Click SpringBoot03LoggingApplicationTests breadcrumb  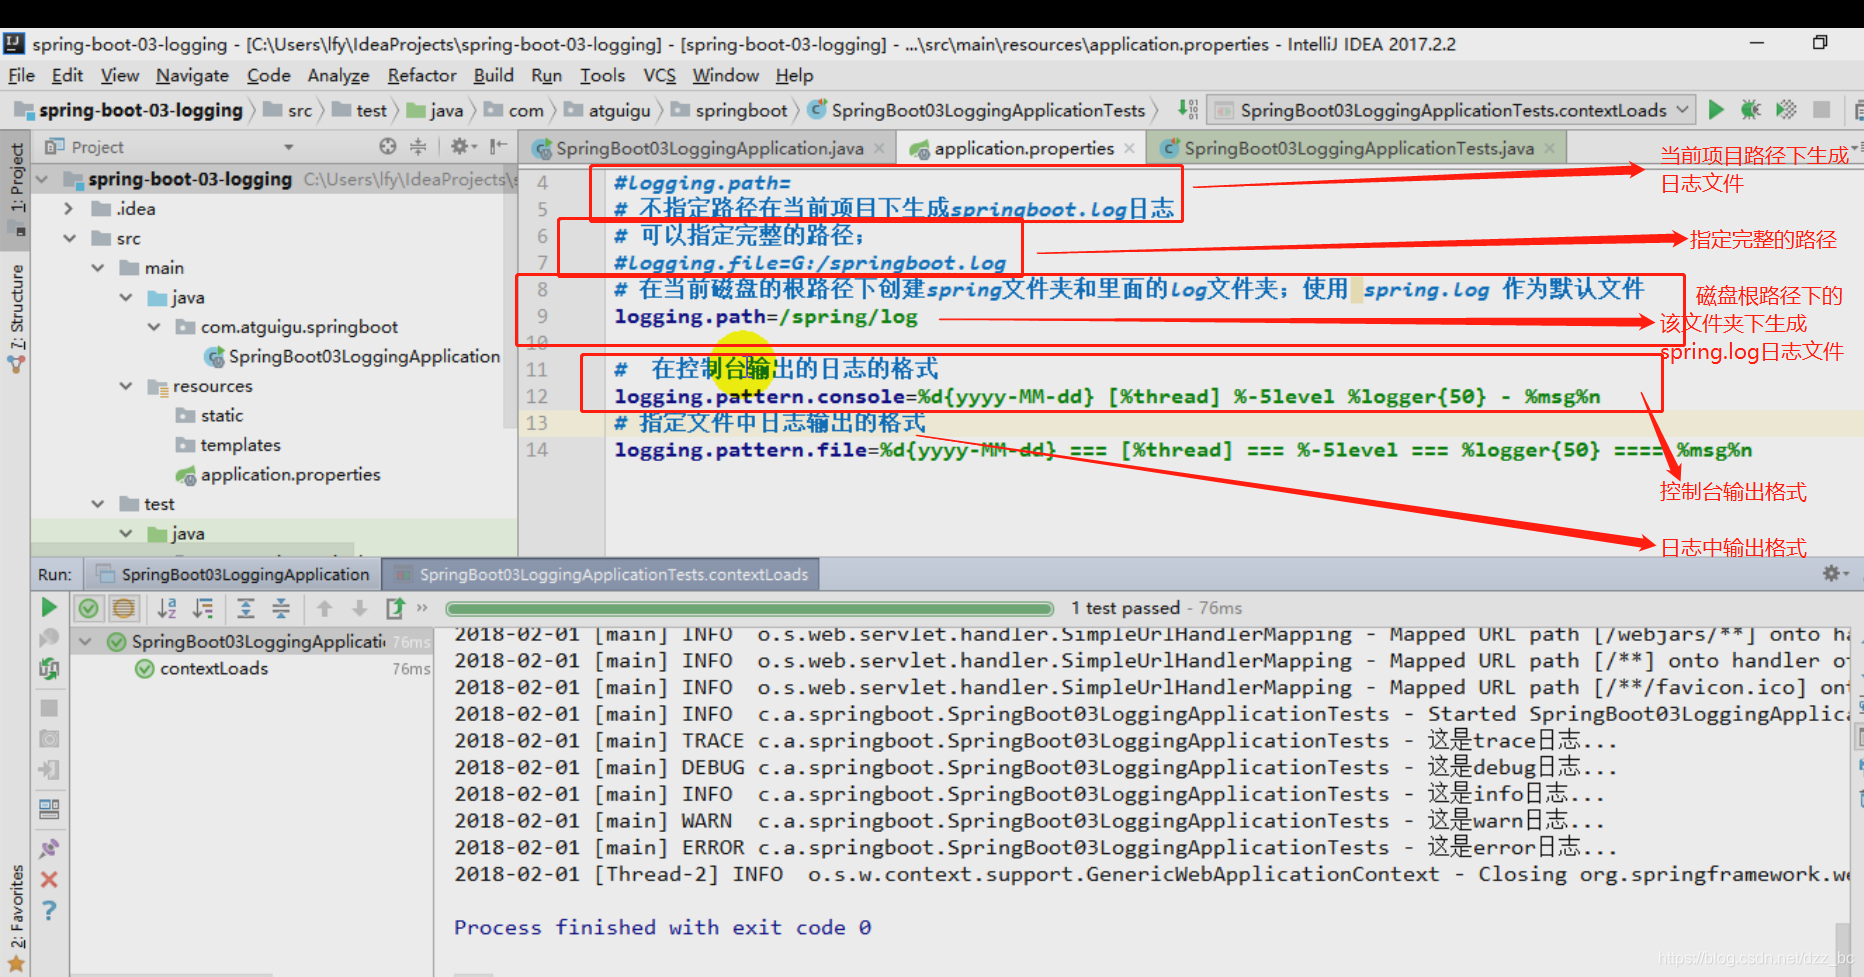[976, 110]
